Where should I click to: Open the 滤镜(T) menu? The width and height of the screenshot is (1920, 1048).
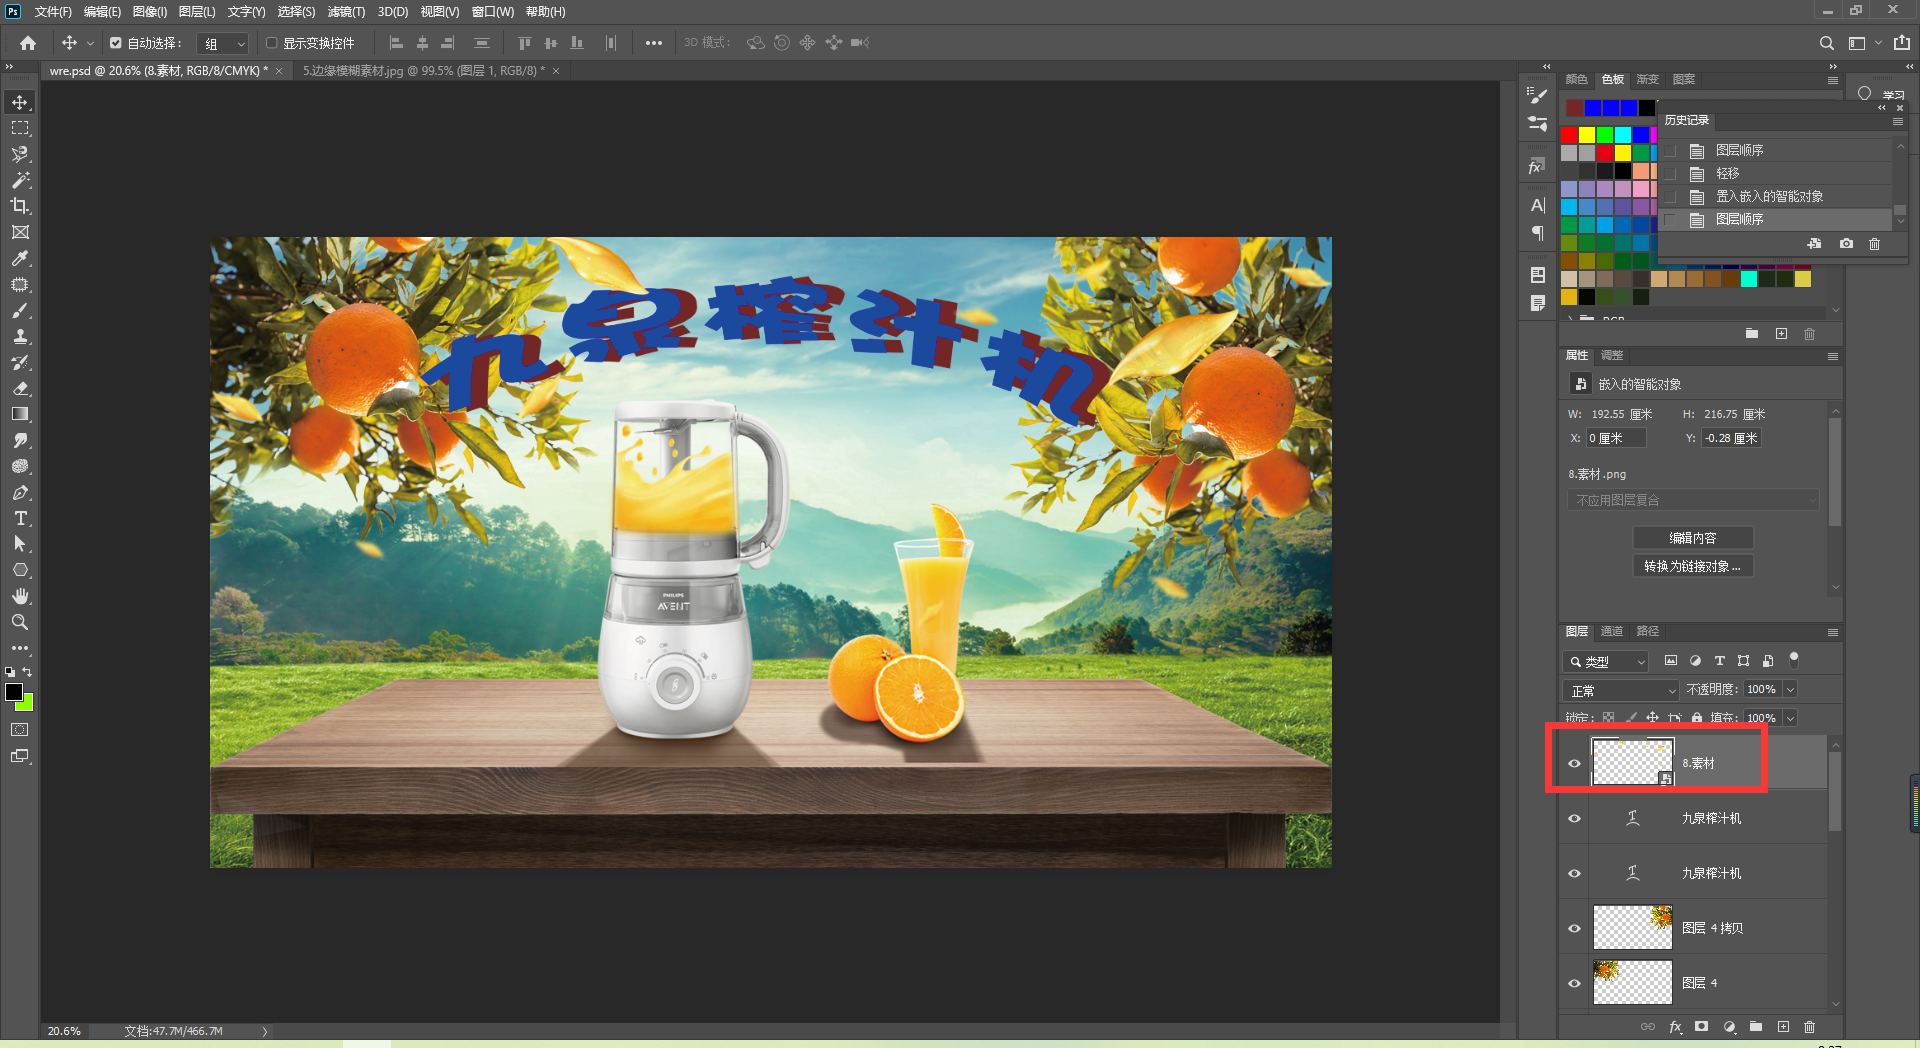(346, 12)
